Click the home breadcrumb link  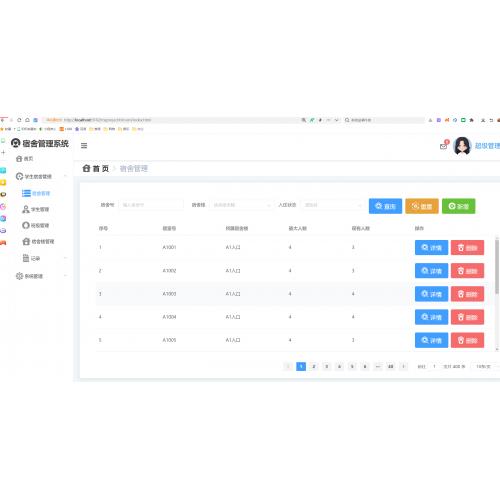(x=96, y=169)
